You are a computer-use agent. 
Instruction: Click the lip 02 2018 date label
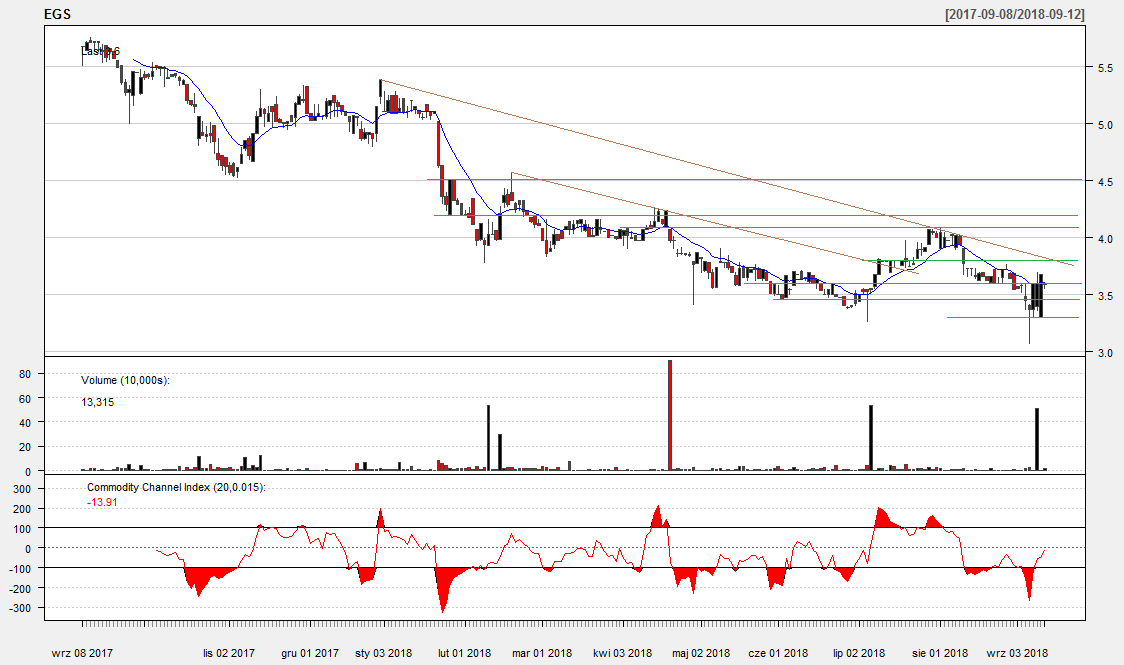click(859, 653)
